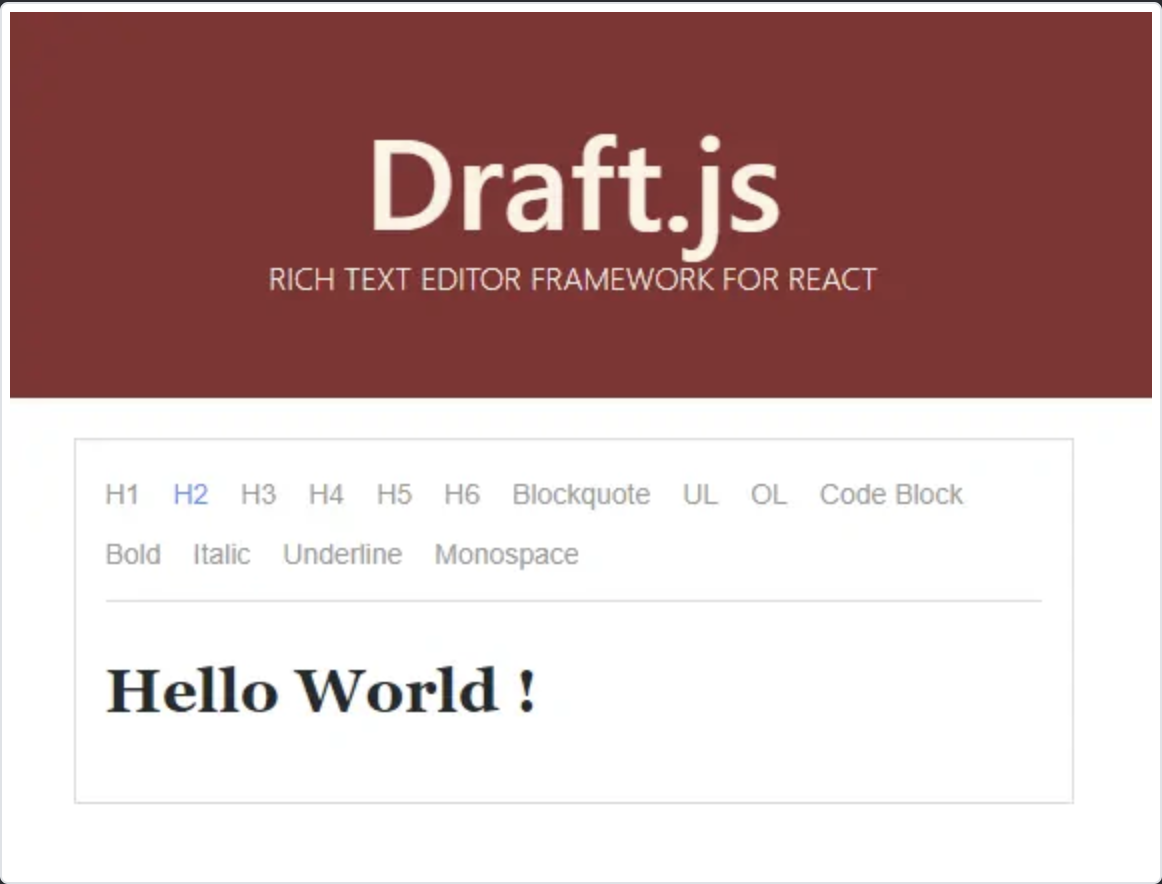The height and width of the screenshot is (884, 1162).
Task: Apply the H3 heading style
Action: 258,494
